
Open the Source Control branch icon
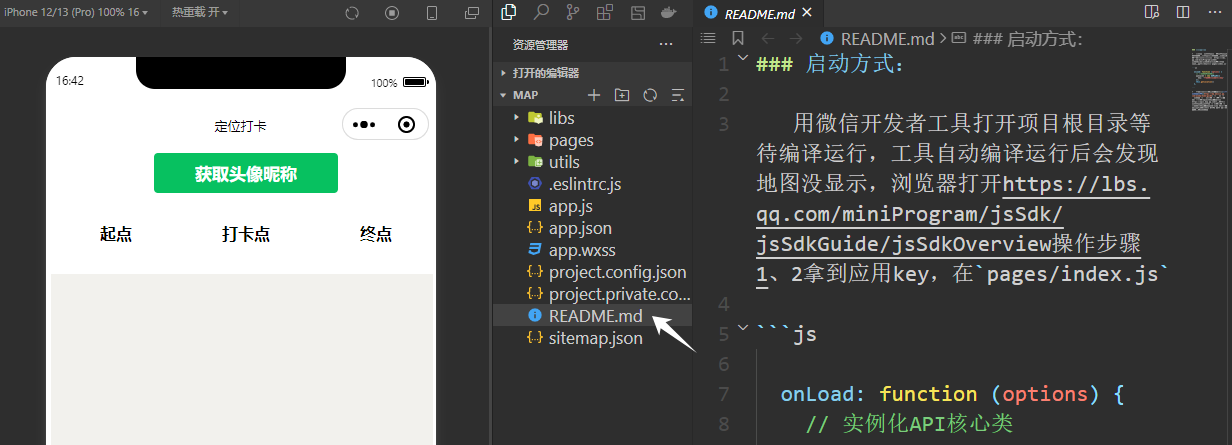(x=573, y=12)
